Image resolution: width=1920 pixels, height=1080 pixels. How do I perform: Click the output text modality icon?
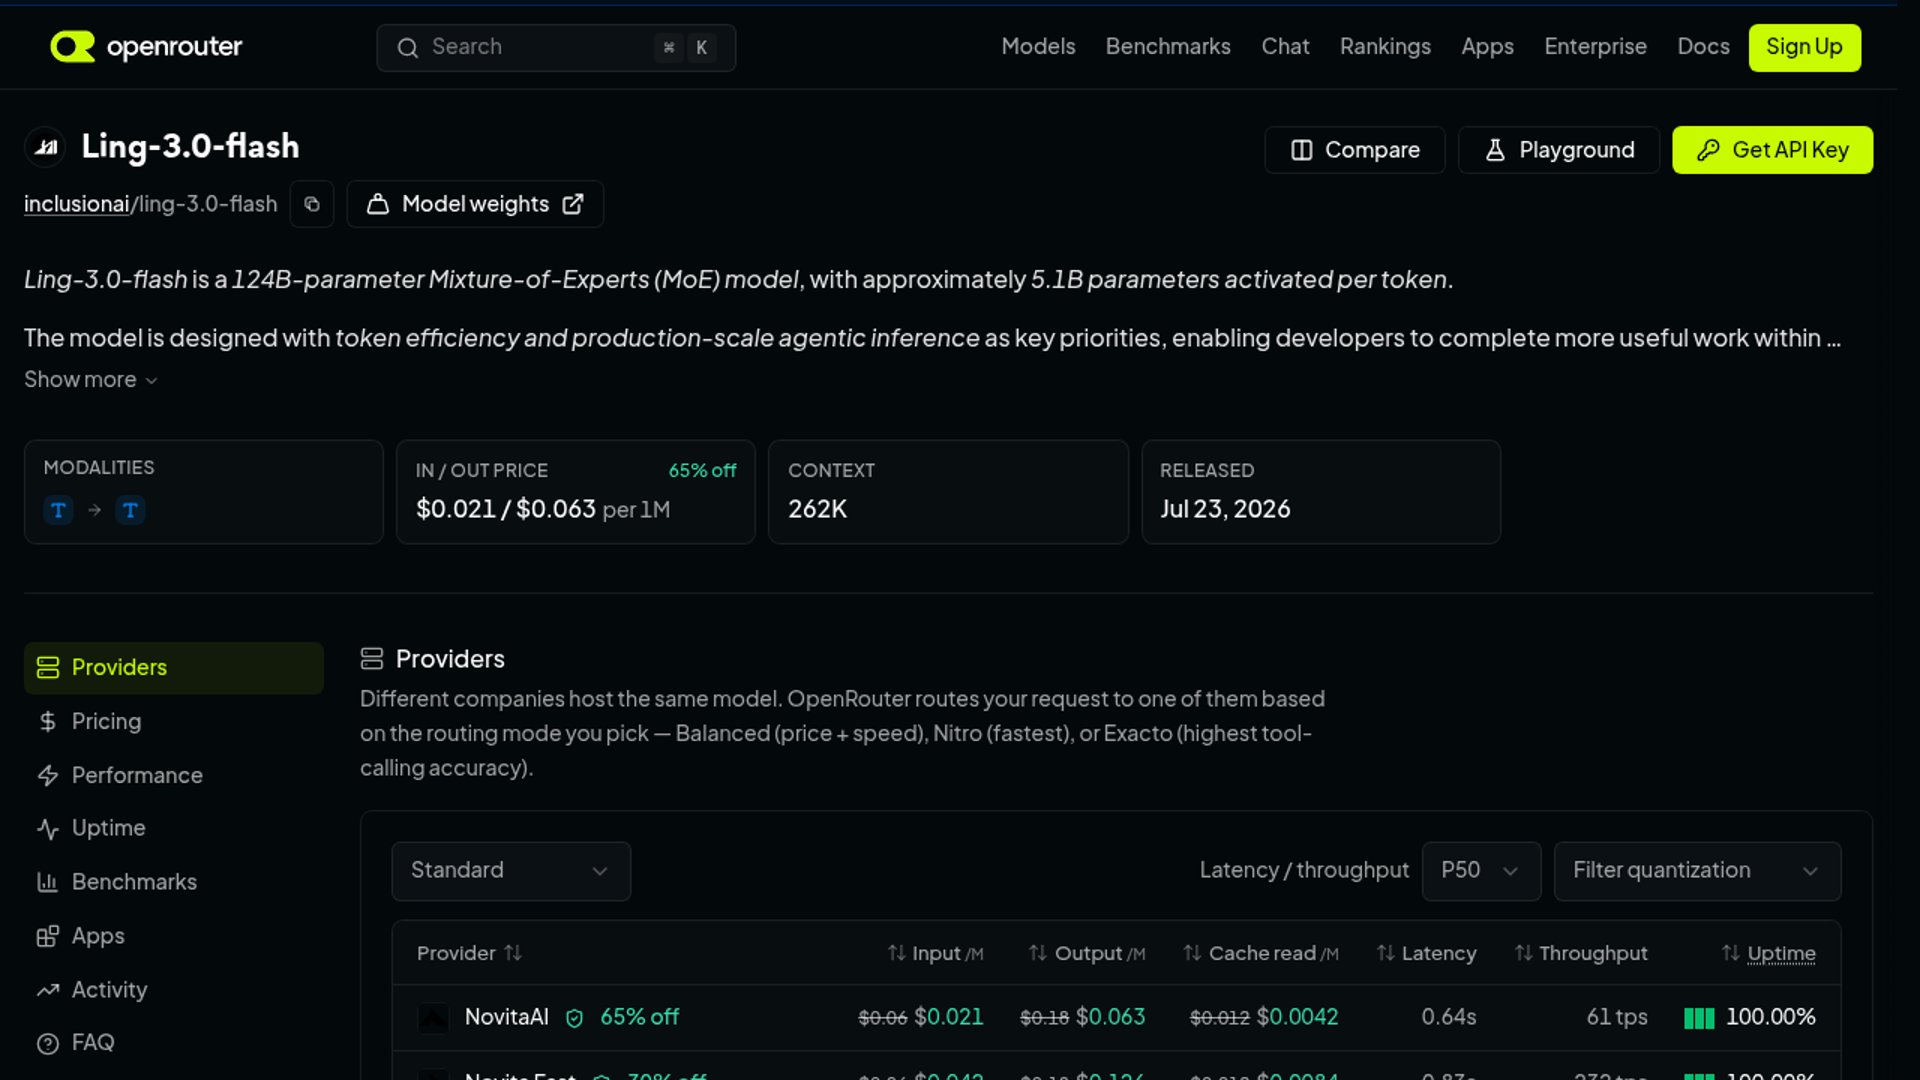(x=130, y=510)
